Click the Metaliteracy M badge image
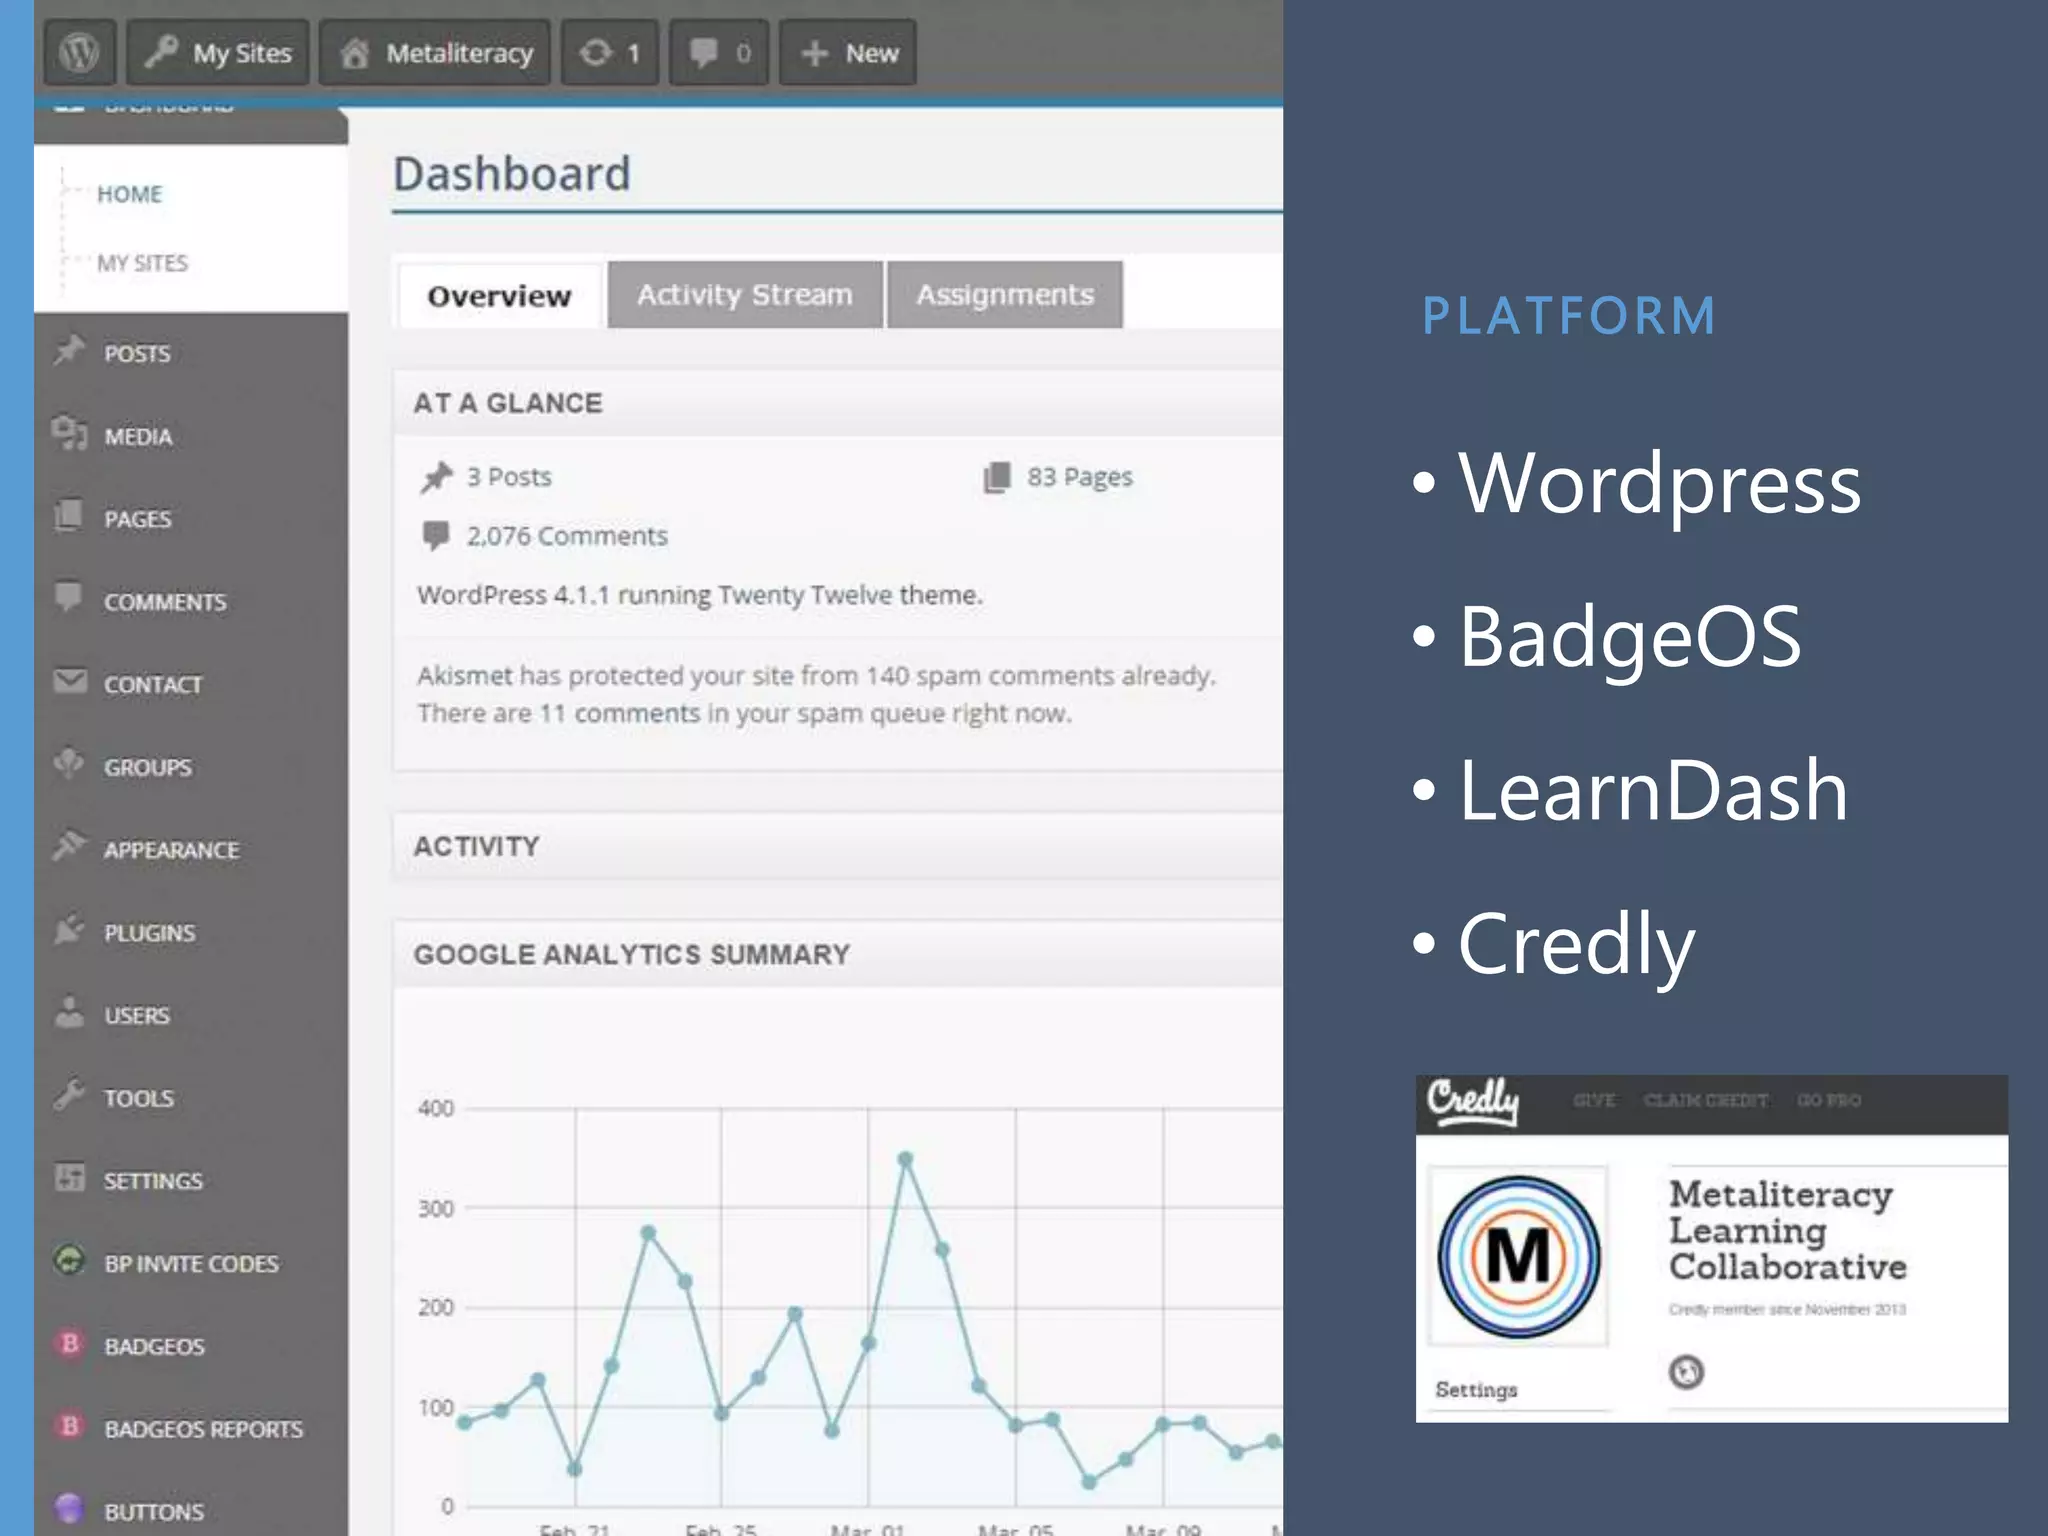Image resolution: width=2048 pixels, height=1536 pixels. (x=1518, y=1256)
